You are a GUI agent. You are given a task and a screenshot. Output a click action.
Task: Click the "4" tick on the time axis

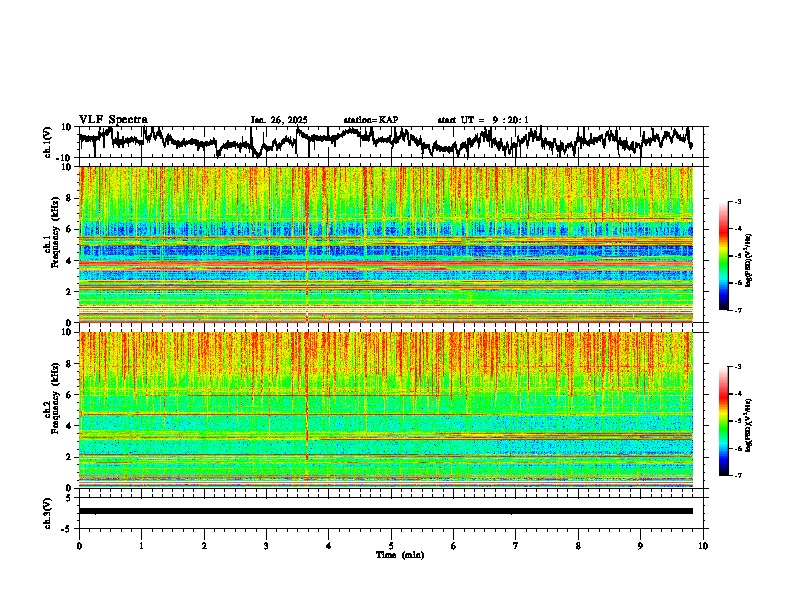pos(329,546)
